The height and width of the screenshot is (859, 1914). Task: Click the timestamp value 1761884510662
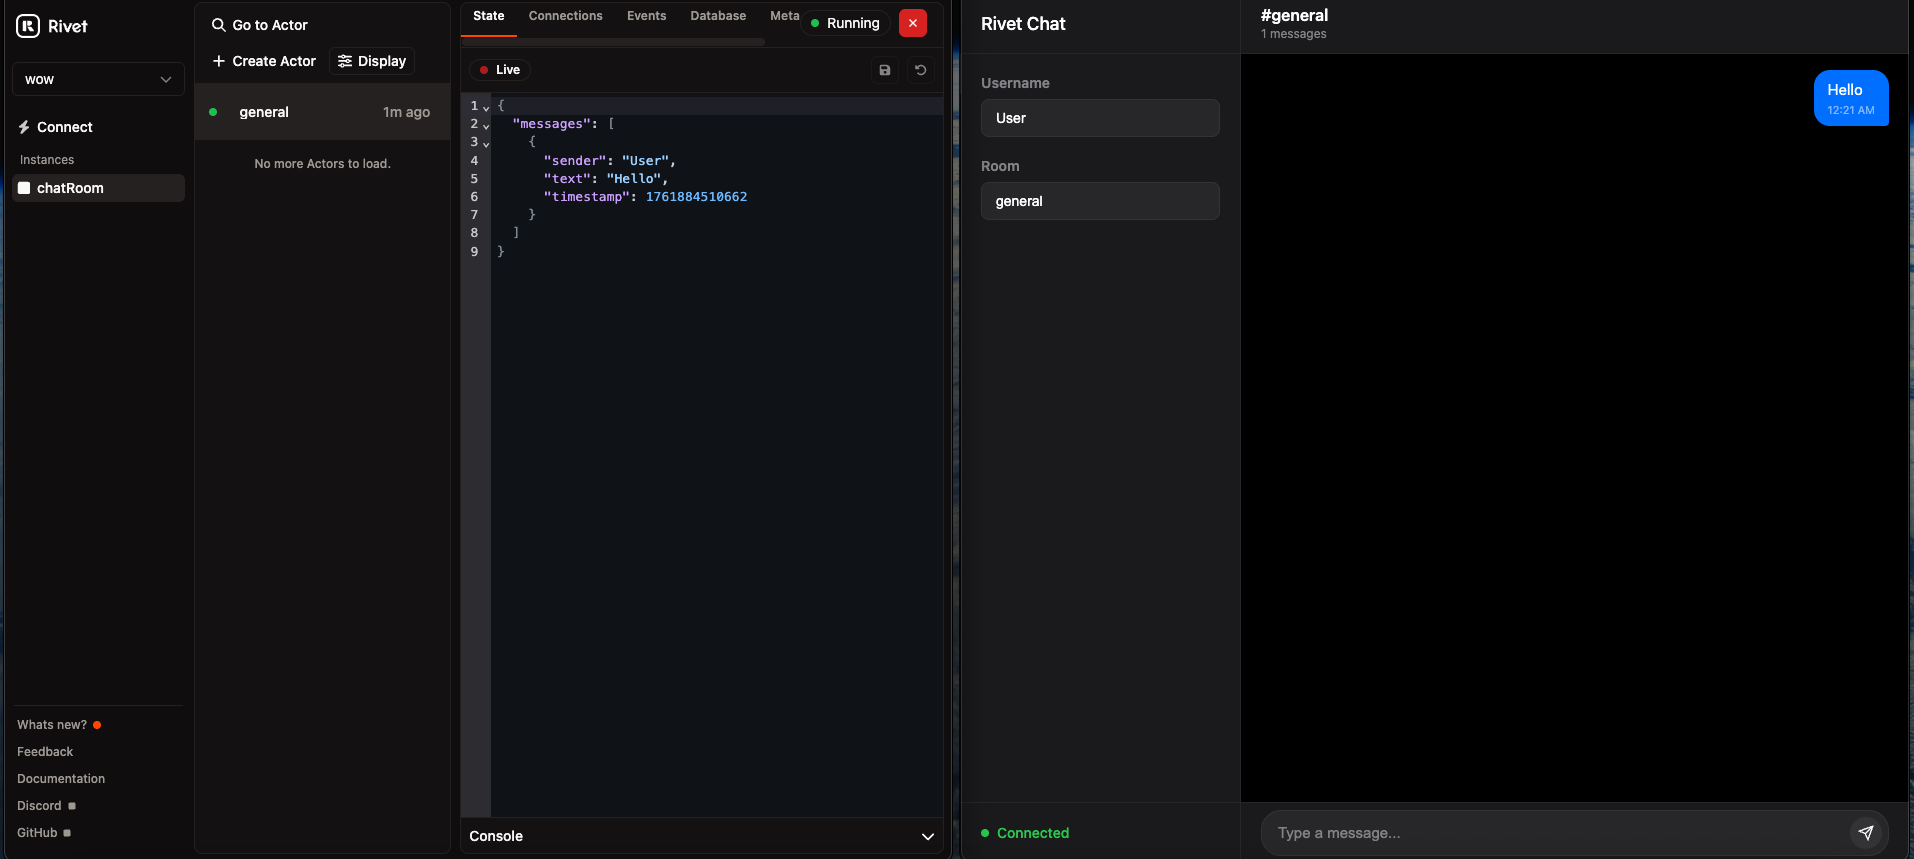point(696,197)
